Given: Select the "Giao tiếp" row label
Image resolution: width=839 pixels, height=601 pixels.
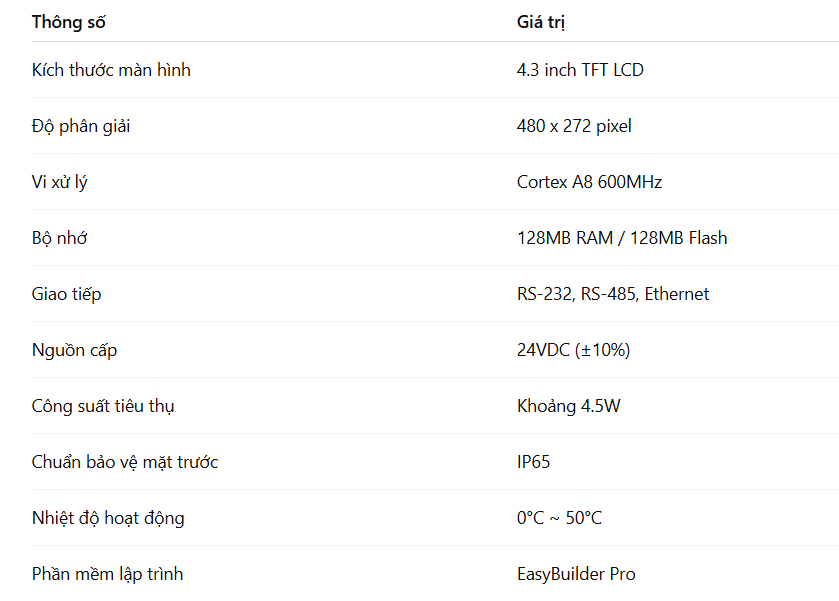Looking at the screenshot, I should 66,294.
